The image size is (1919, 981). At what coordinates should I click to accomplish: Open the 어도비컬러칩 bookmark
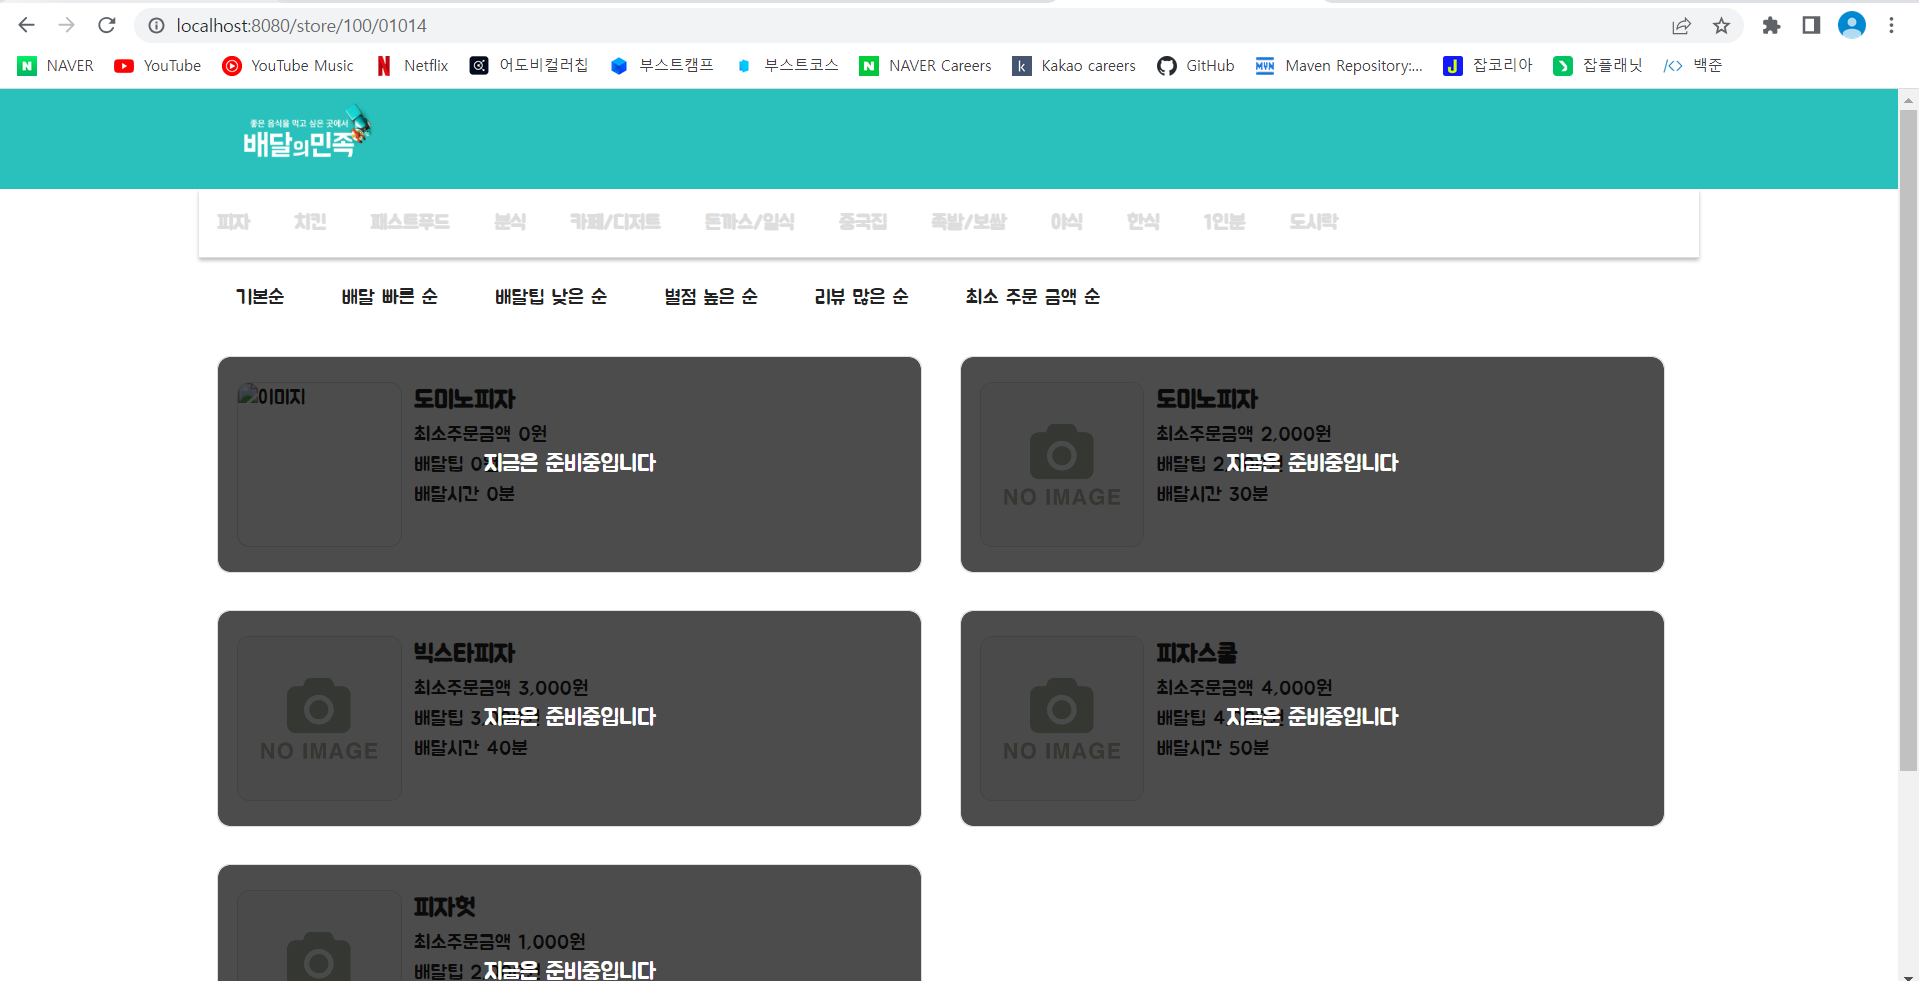click(x=529, y=66)
